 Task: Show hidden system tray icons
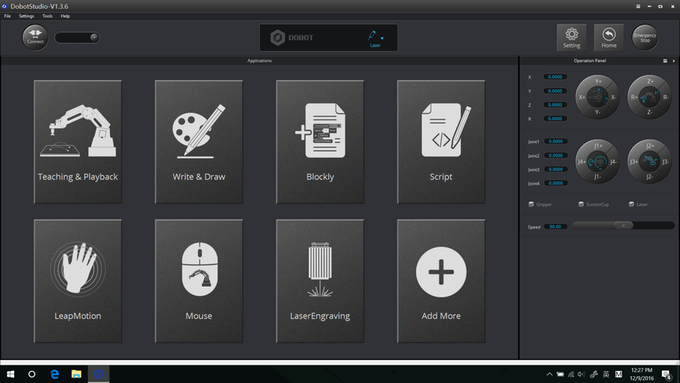(549, 374)
